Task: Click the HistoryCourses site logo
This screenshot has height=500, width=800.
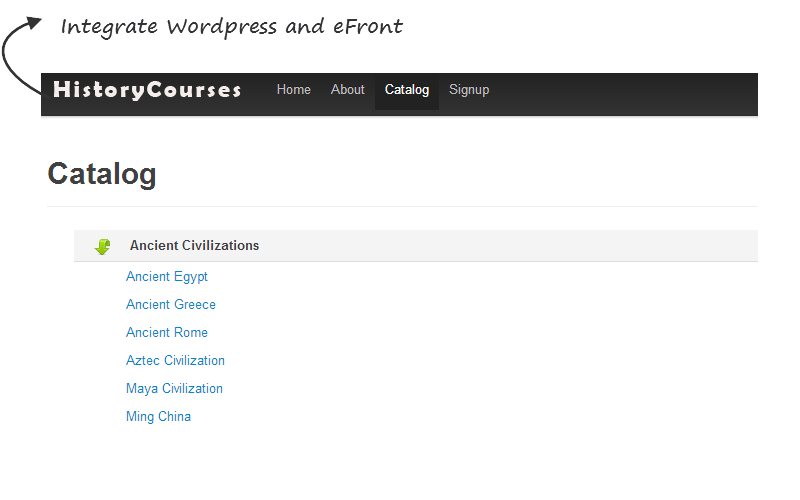Action: 147,90
